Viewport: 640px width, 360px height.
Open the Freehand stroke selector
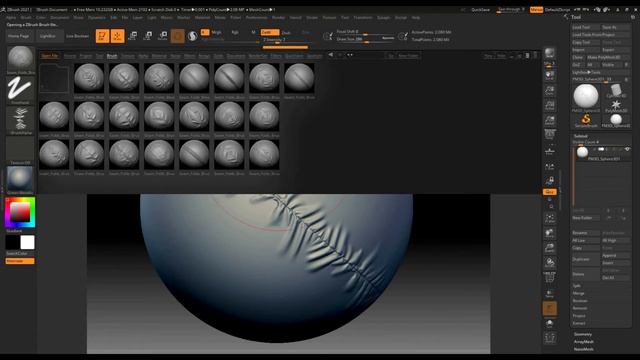pos(20,90)
